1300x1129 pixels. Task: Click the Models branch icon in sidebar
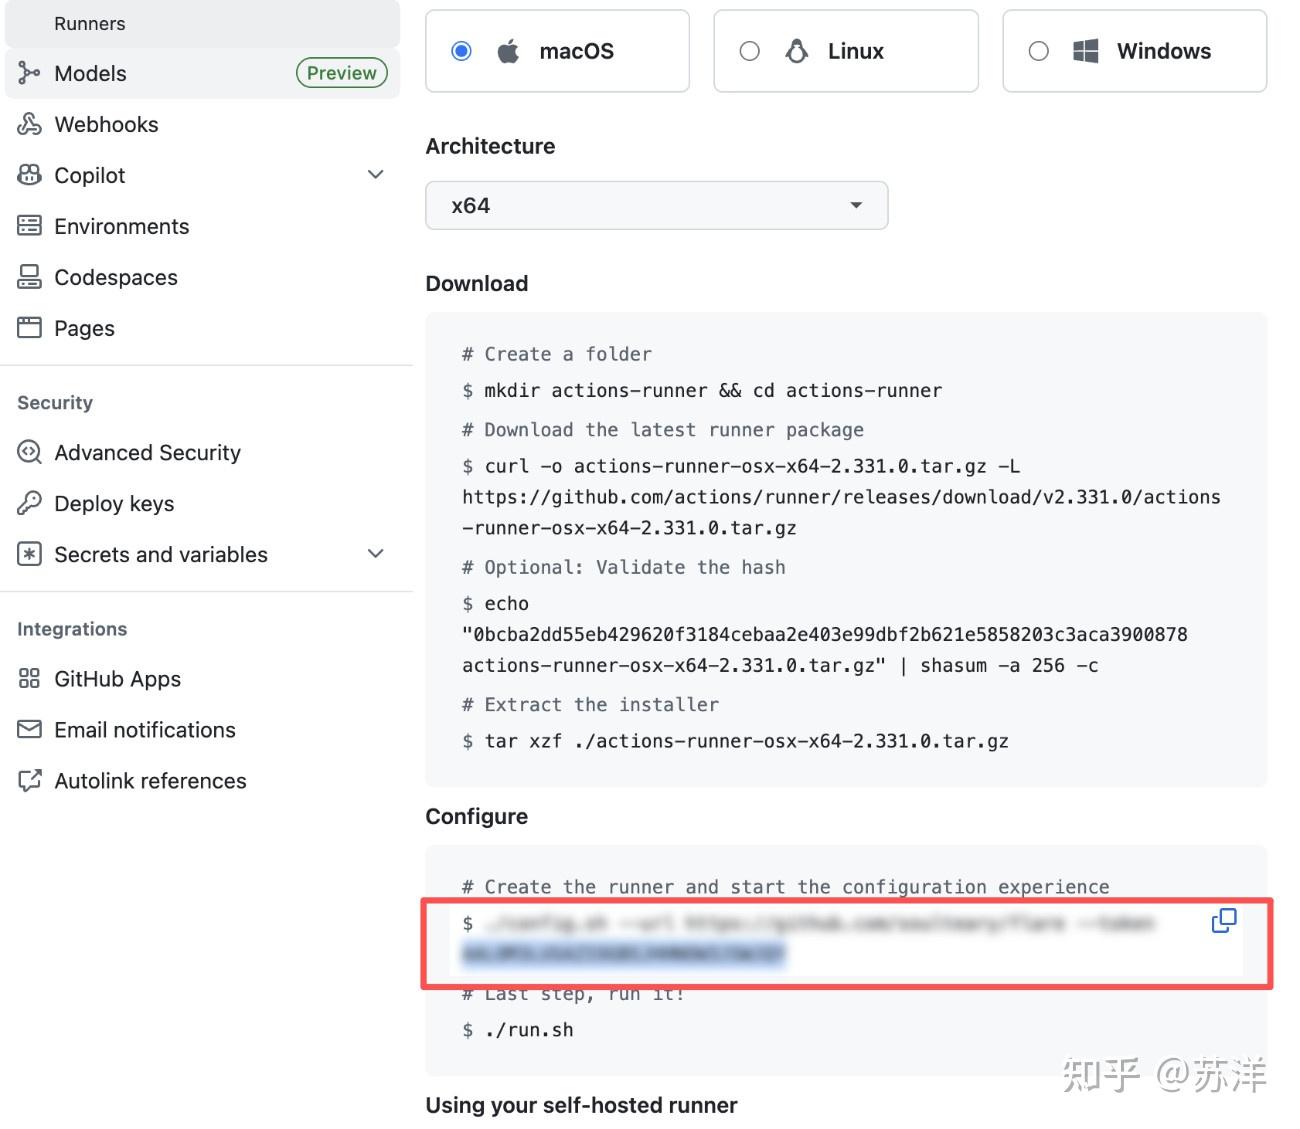click(x=29, y=73)
